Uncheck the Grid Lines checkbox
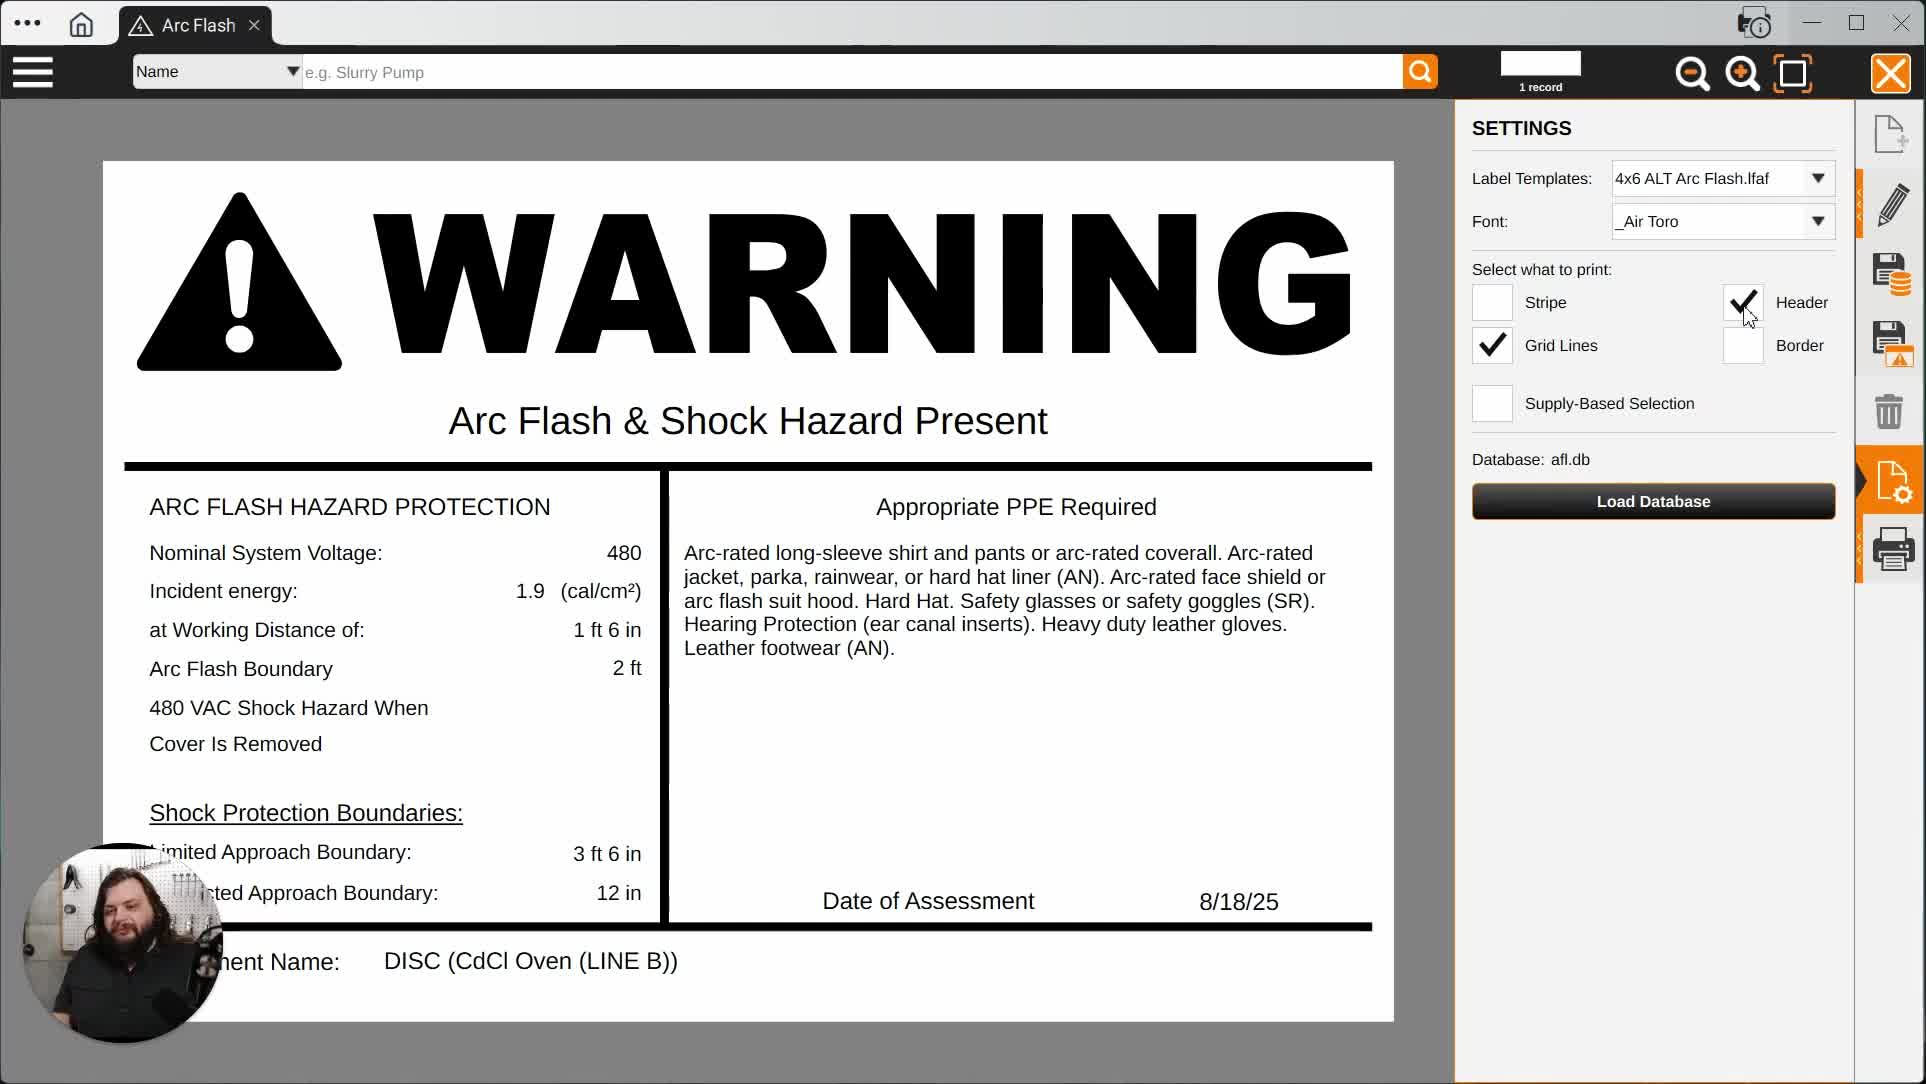This screenshot has height=1084, width=1926. point(1492,345)
